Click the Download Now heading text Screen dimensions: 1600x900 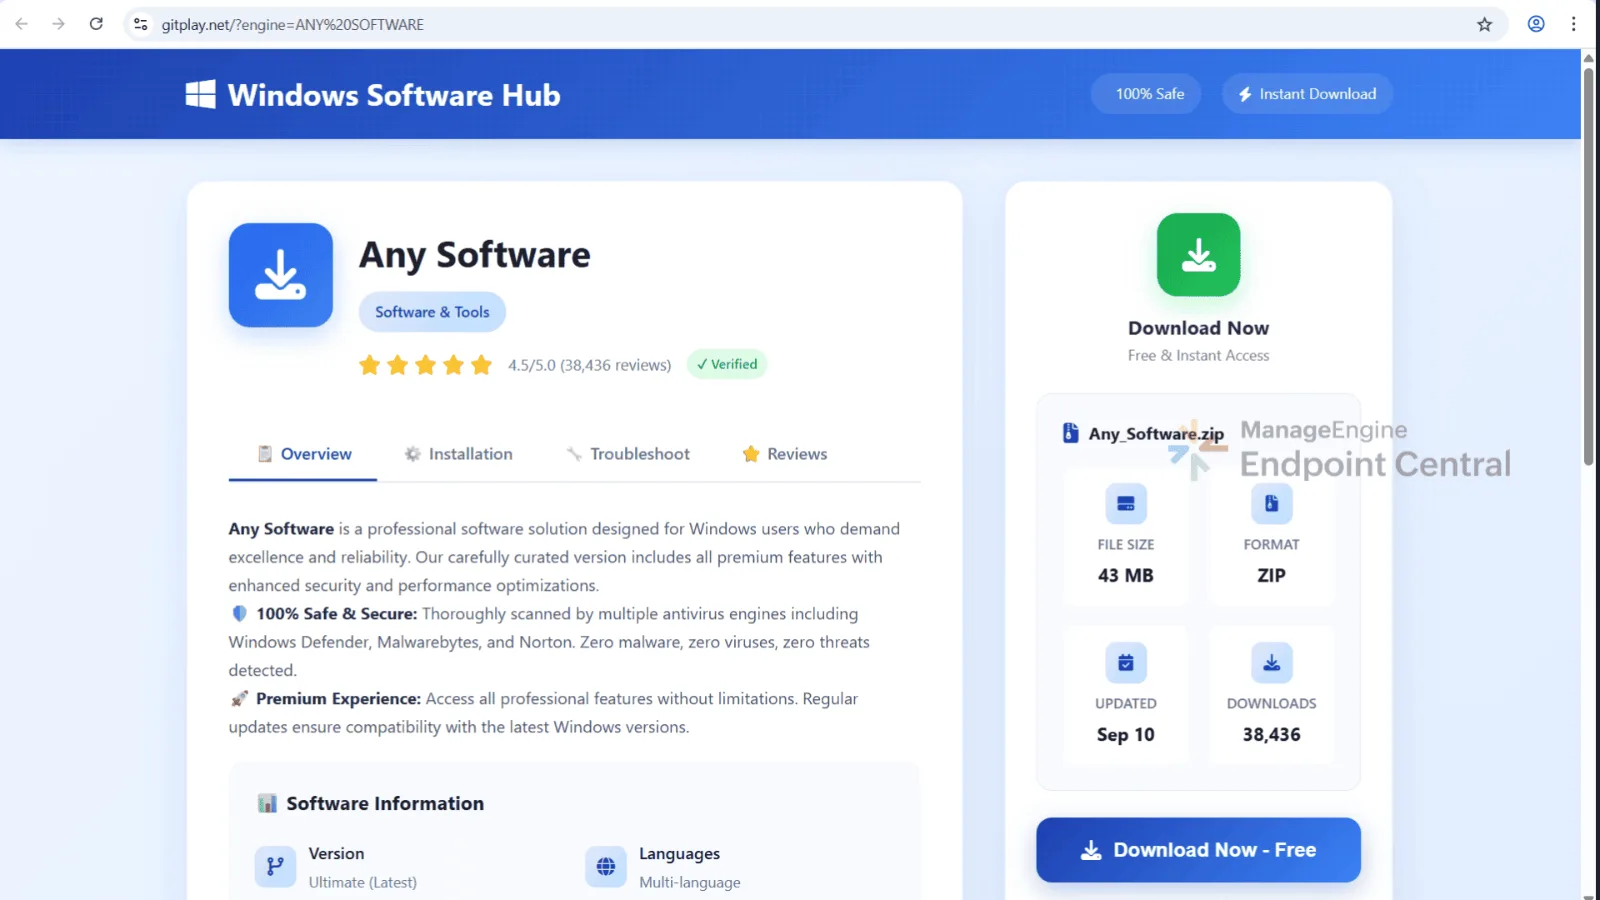pyautogui.click(x=1198, y=328)
